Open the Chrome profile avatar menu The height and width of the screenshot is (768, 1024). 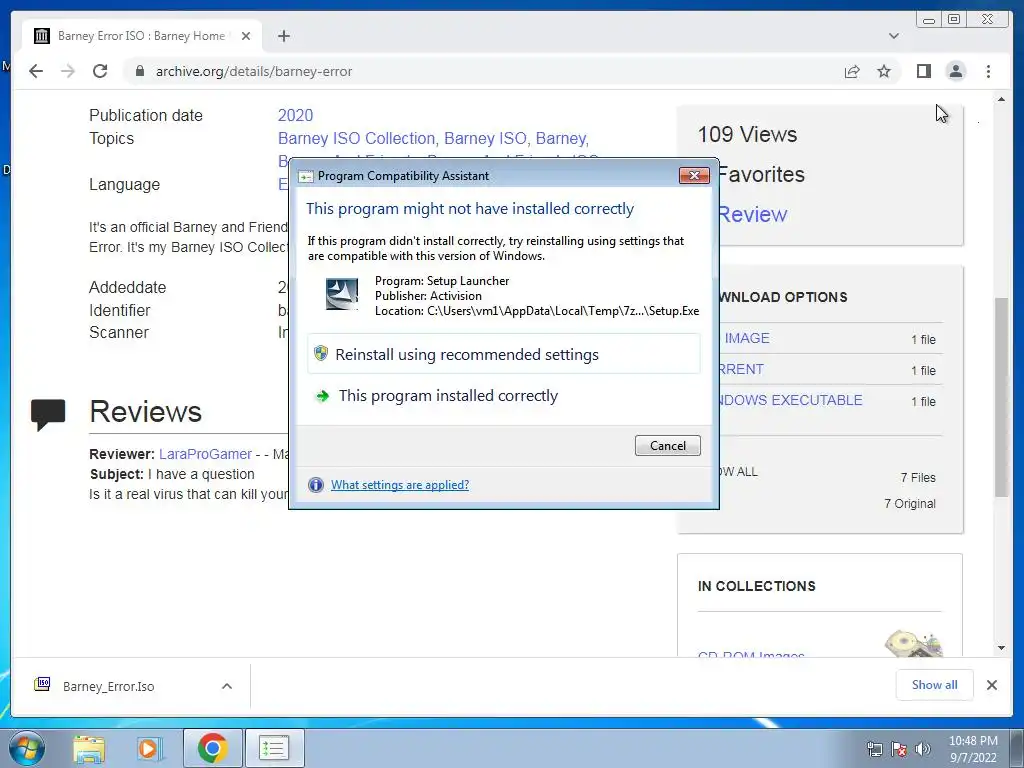coord(955,71)
